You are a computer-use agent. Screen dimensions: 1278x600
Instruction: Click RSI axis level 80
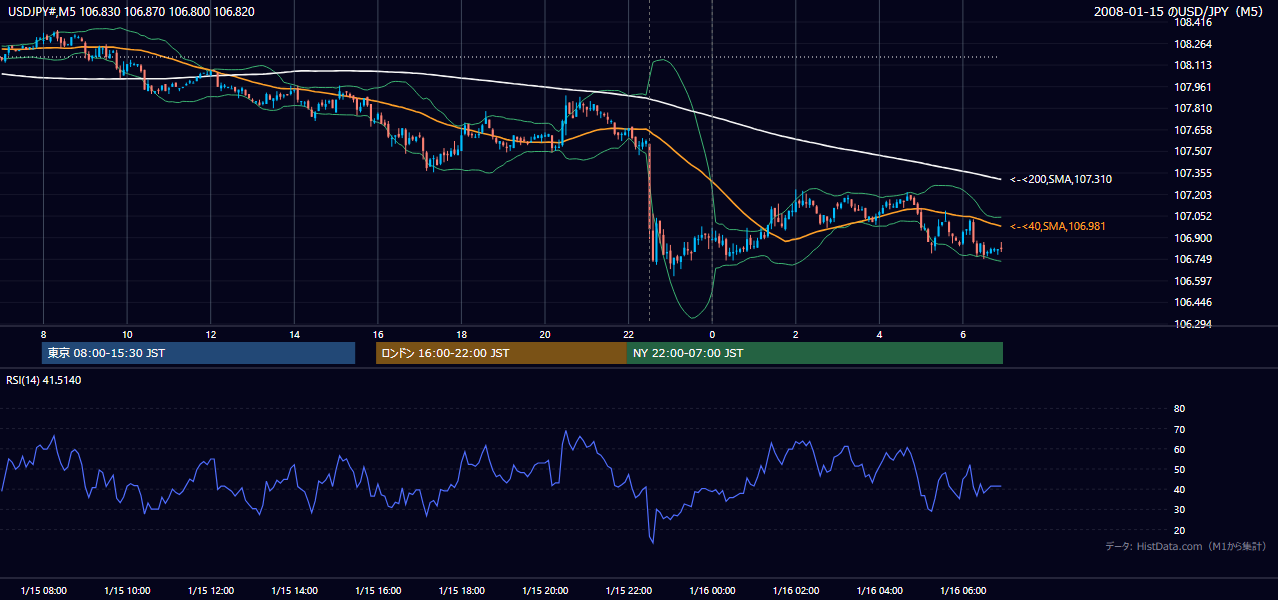(1179, 409)
